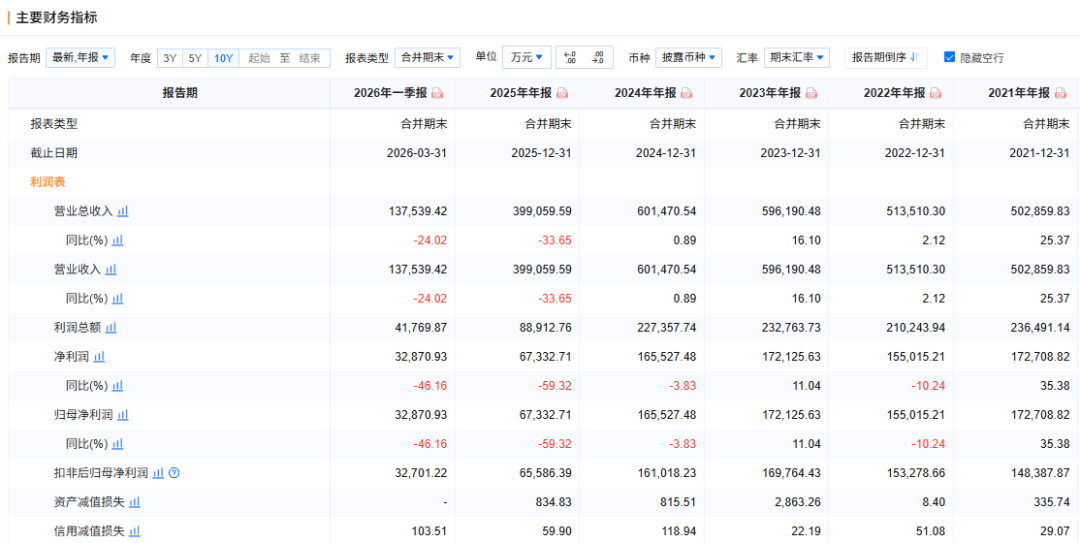The width and height of the screenshot is (1080, 543).
Task: Click the value 210,243.94
Action: 916,328
